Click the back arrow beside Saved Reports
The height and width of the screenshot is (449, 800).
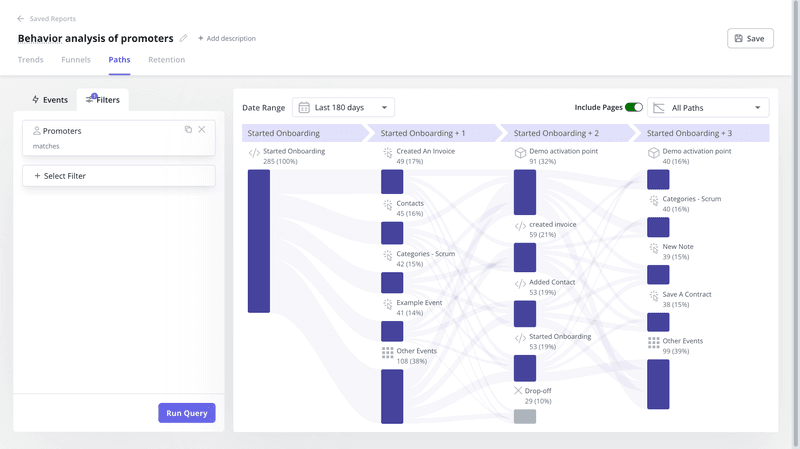[x=21, y=19]
